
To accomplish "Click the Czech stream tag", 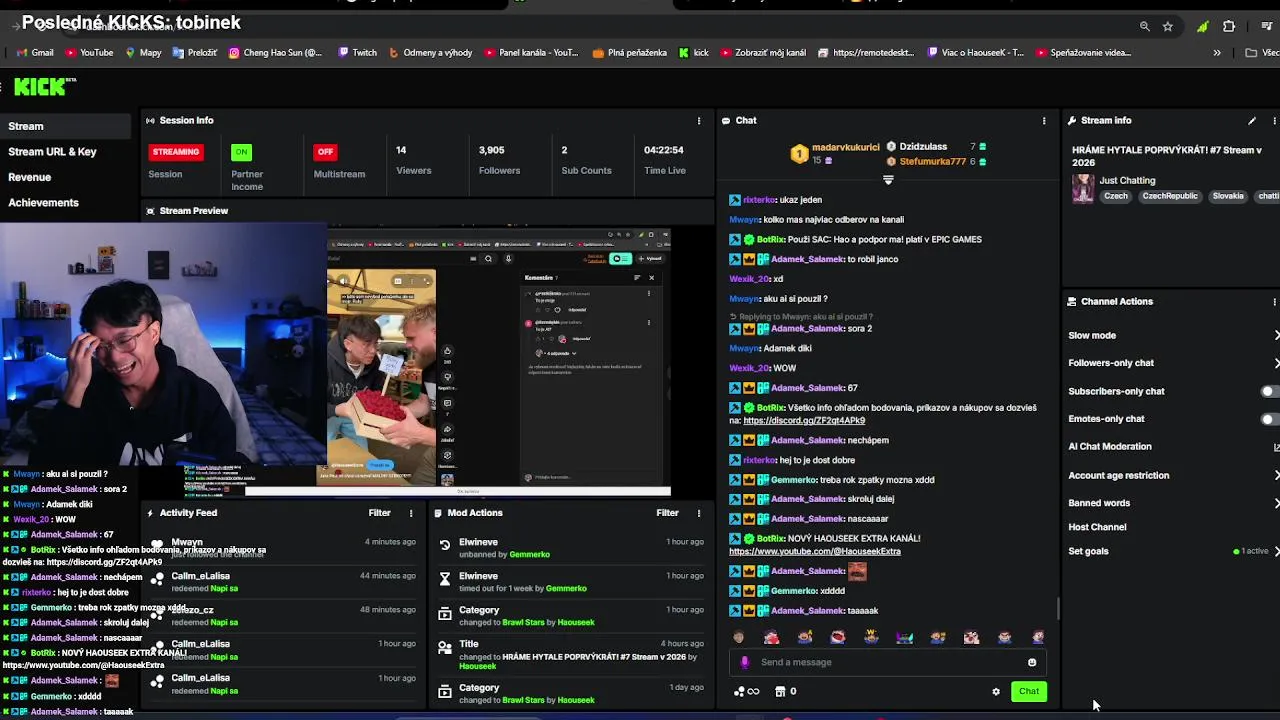I will point(1116,196).
